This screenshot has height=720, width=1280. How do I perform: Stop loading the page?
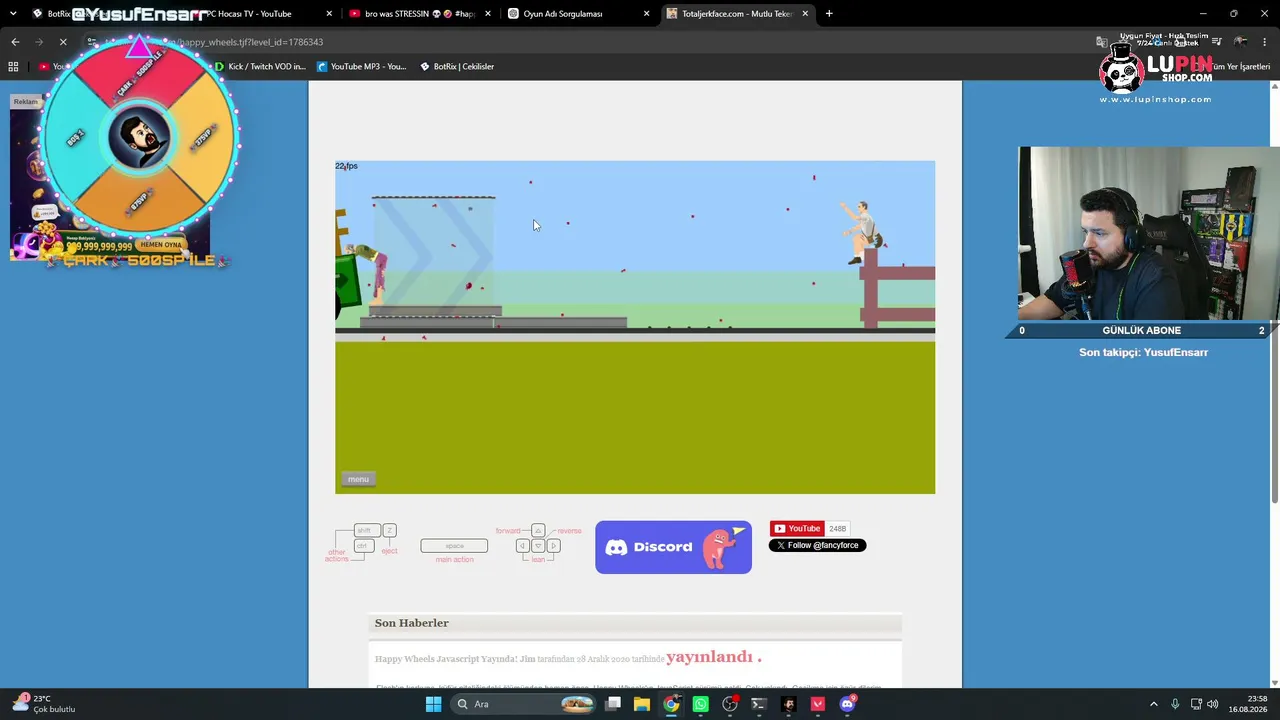[x=63, y=42]
